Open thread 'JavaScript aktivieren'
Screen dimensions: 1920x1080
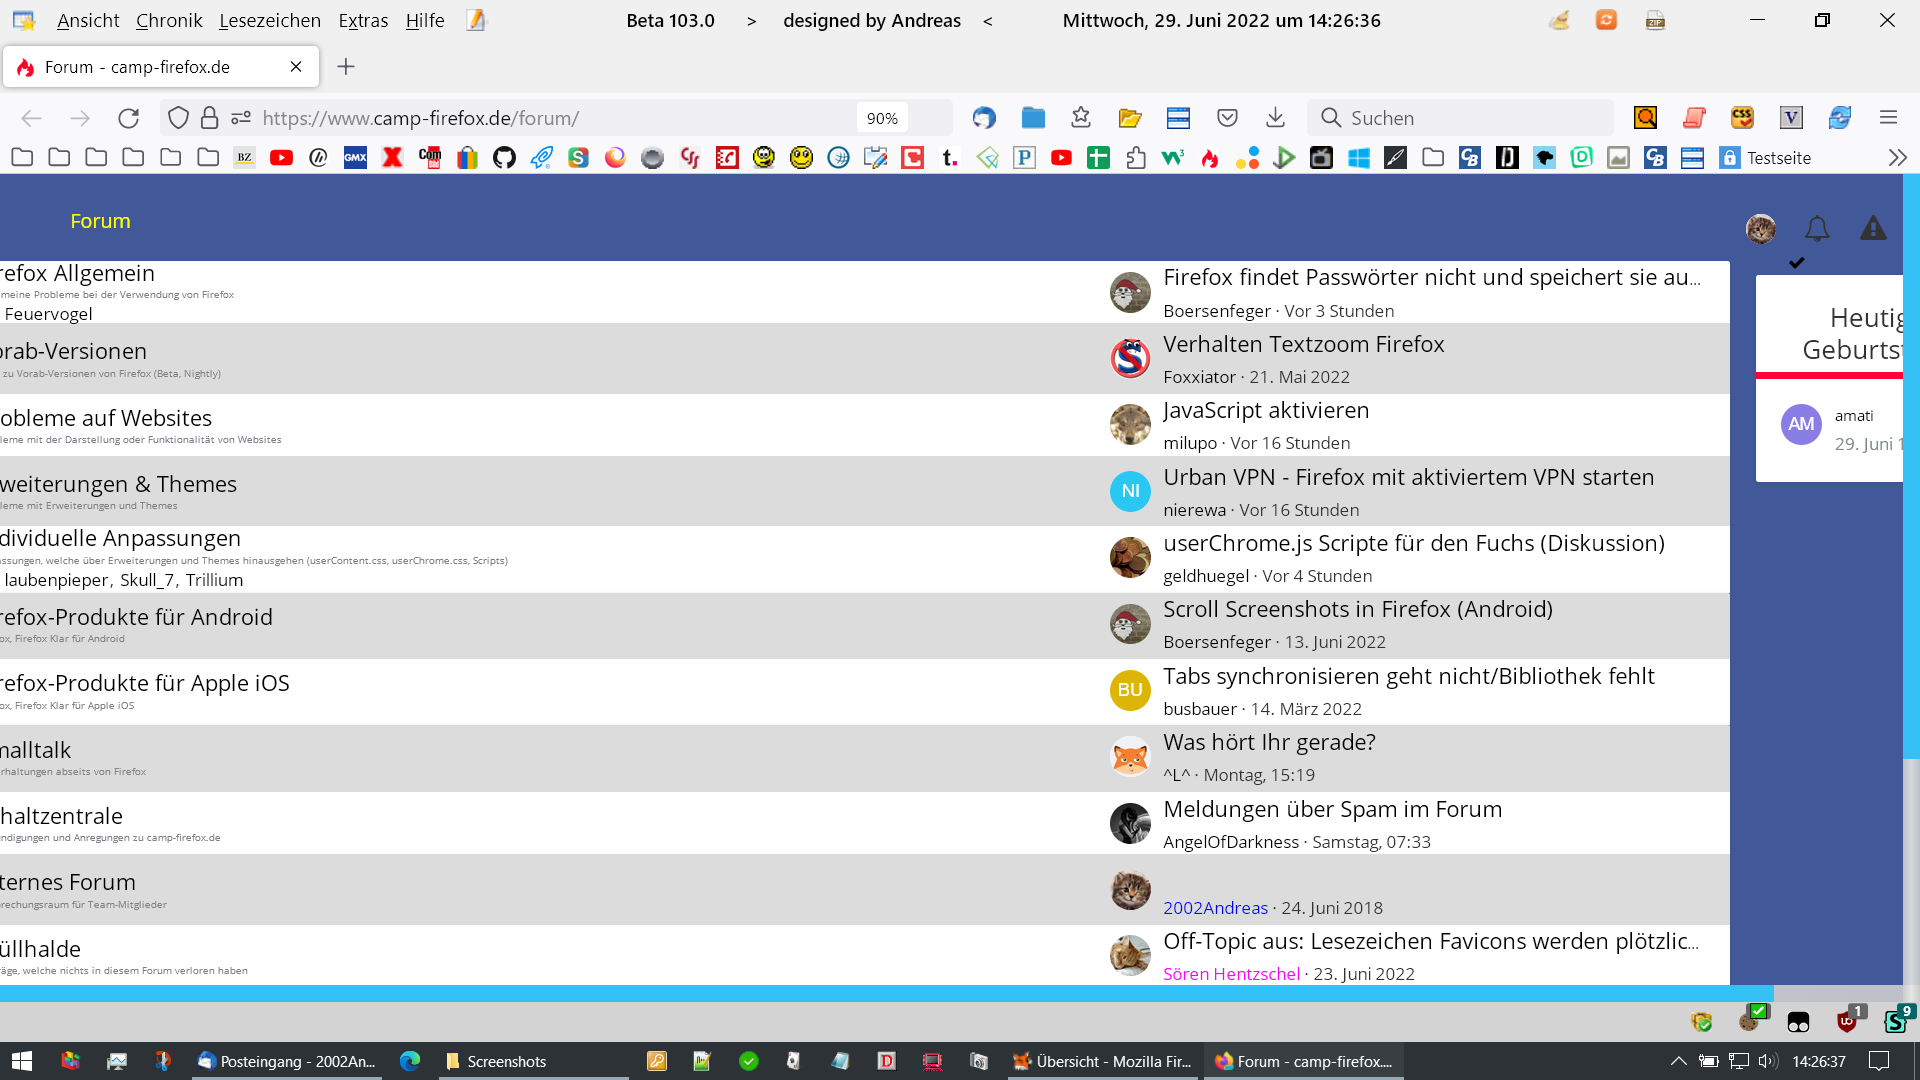pos(1265,410)
